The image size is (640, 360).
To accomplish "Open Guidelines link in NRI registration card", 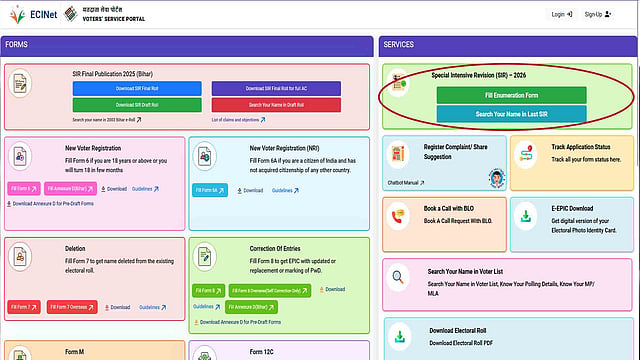I will [285, 191].
